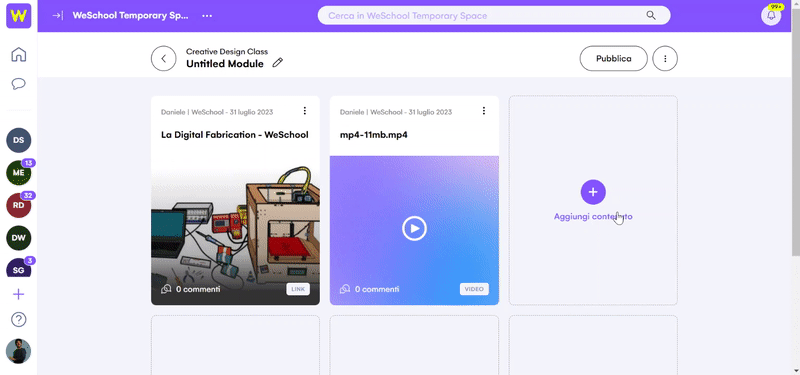The width and height of the screenshot is (800, 375).
Task: Click the WeSchool Temporary Space title
Action: coord(130,15)
